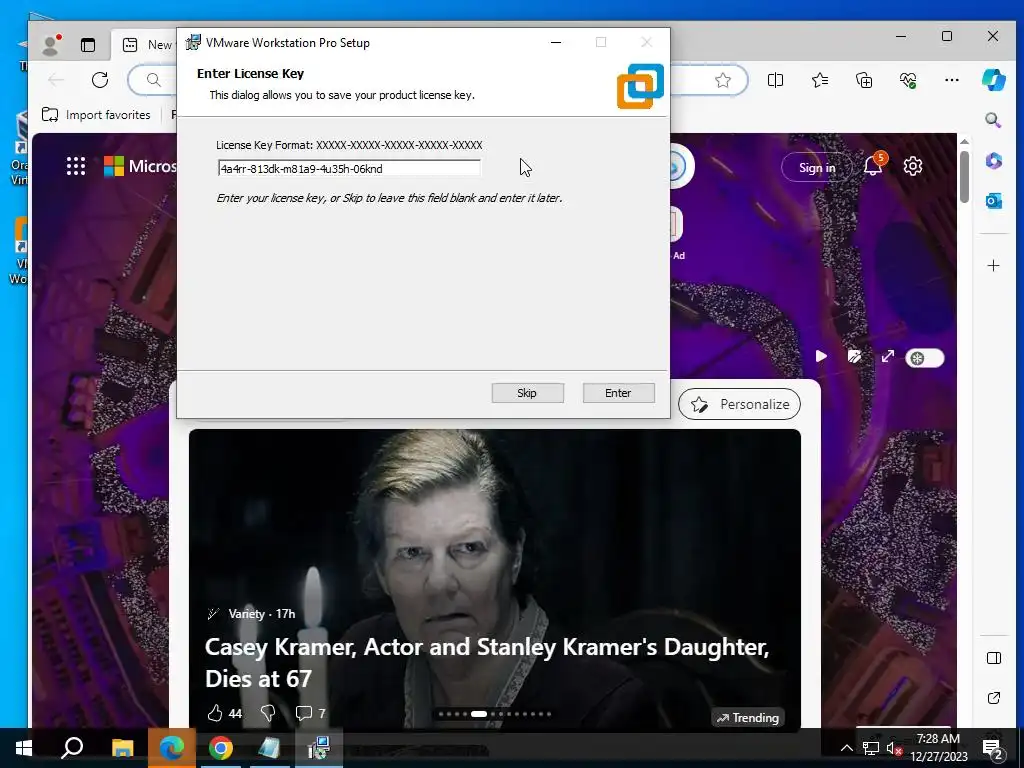The image size is (1024, 768).
Task: Launch Google Chrome from taskbar
Action: coord(221,748)
